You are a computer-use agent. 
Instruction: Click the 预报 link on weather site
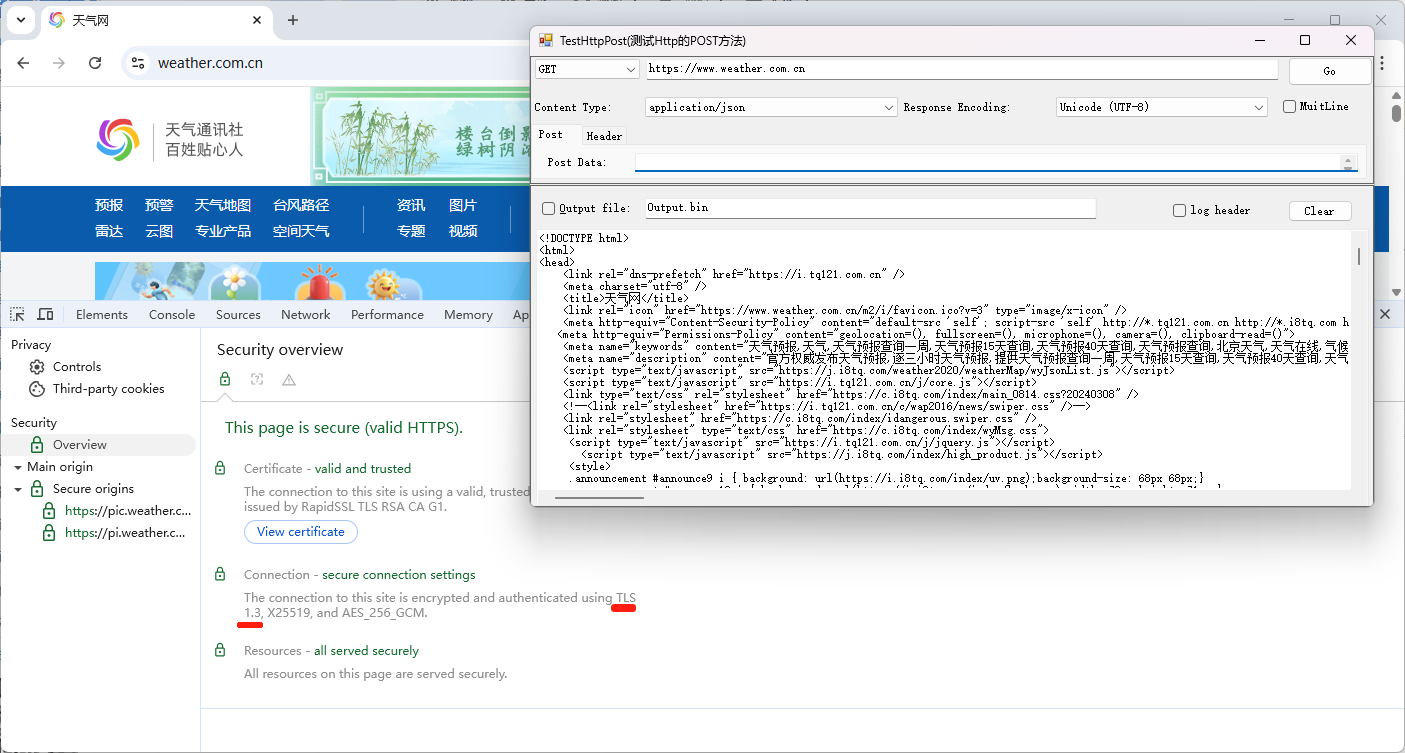point(109,205)
